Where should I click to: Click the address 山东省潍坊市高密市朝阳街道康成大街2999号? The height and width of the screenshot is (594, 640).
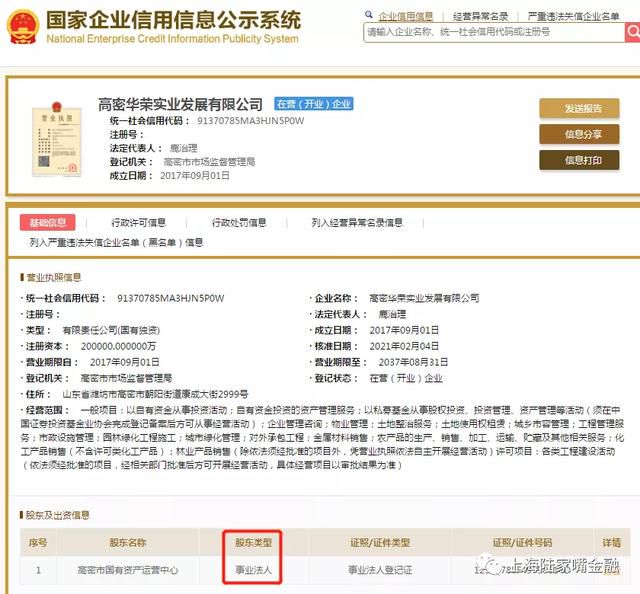coord(155,394)
